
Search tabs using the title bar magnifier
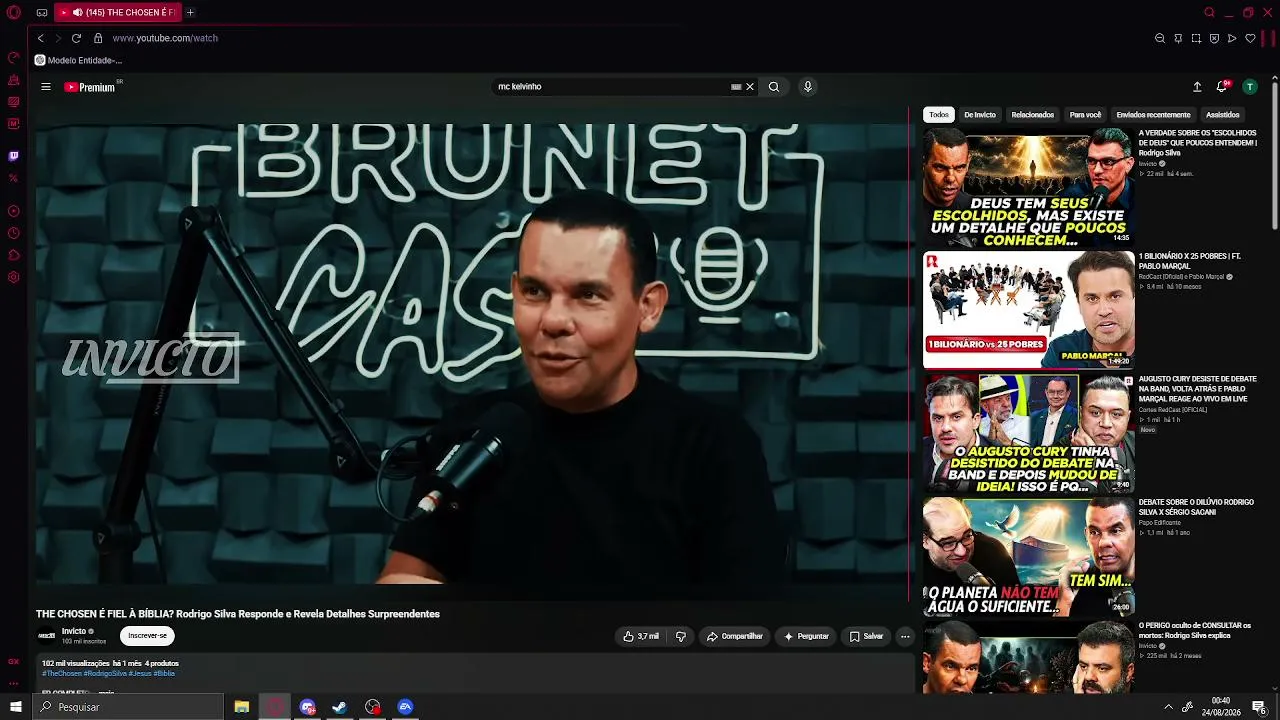pos(1209,13)
